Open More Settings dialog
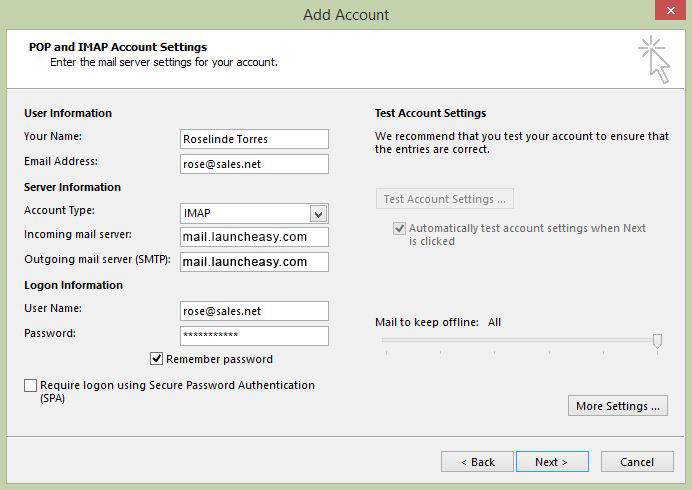Viewport: 692px width, 490px height. (618, 406)
